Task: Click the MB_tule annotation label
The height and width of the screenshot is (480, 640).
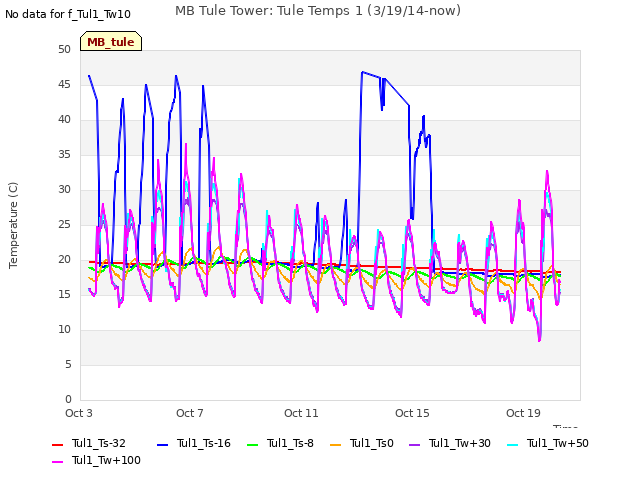Action: (x=111, y=42)
